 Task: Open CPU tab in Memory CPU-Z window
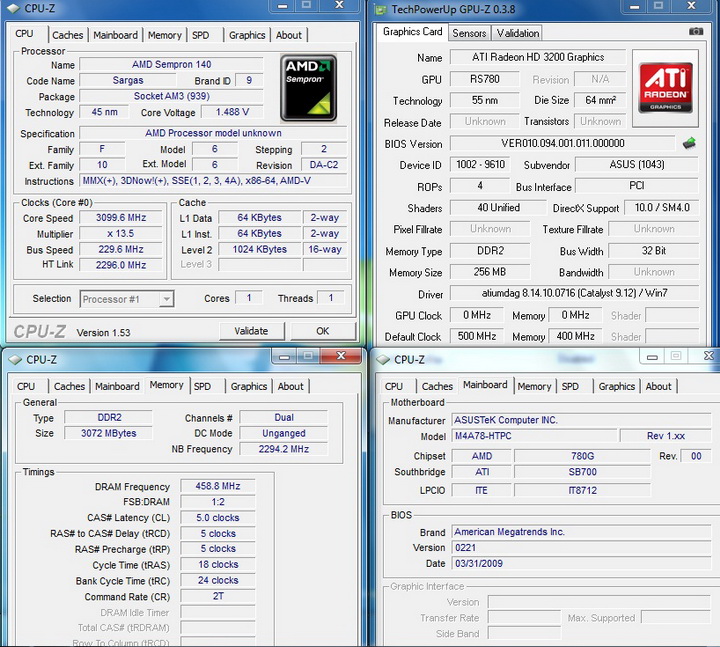tap(26, 387)
